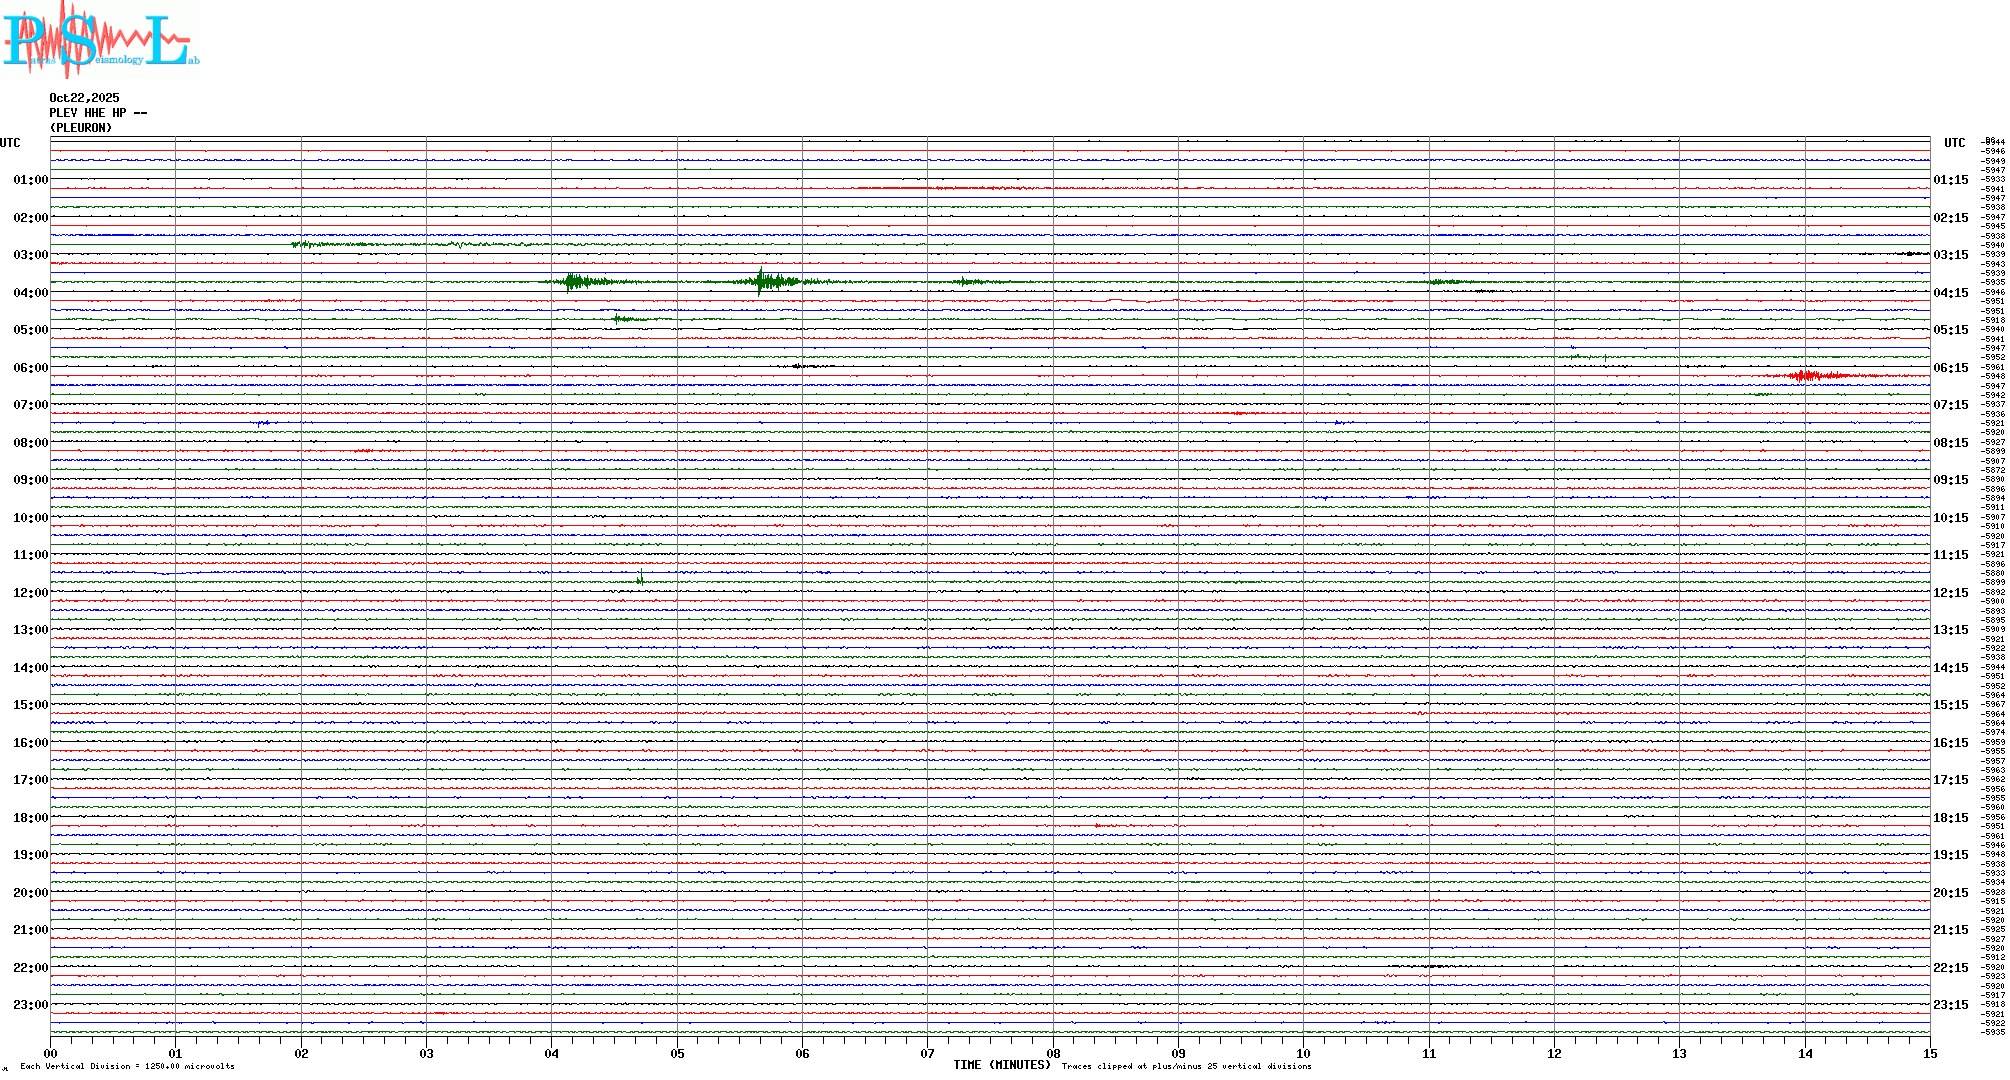Click minute marker 08 on bottom axis

[x=1053, y=1053]
